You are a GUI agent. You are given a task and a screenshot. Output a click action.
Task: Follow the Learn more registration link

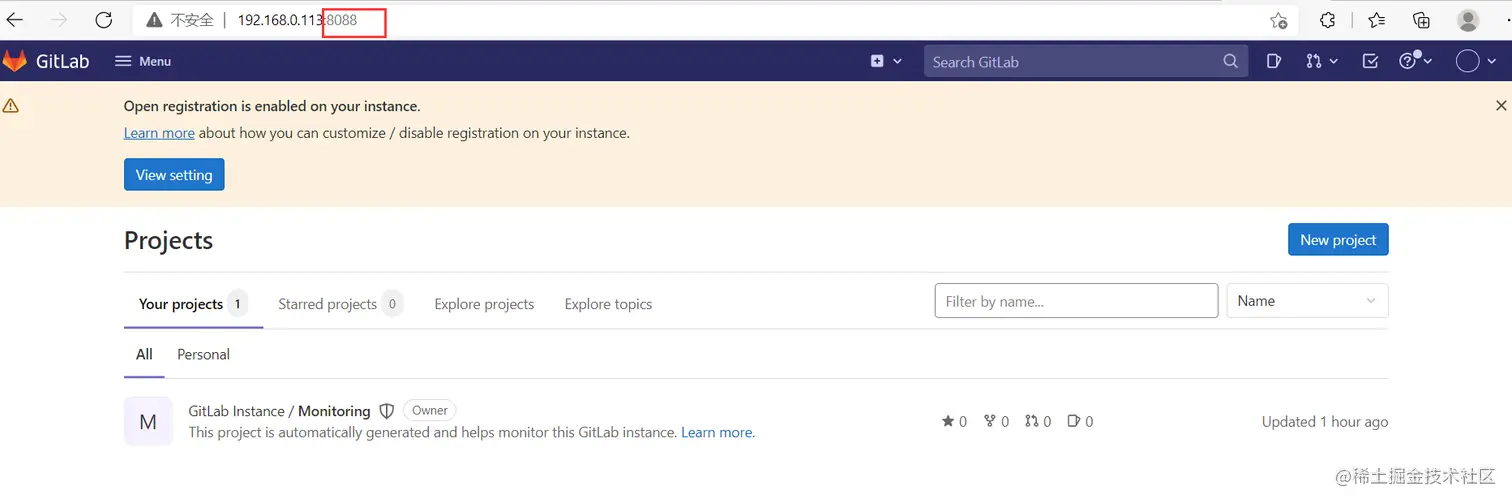pos(159,133)
